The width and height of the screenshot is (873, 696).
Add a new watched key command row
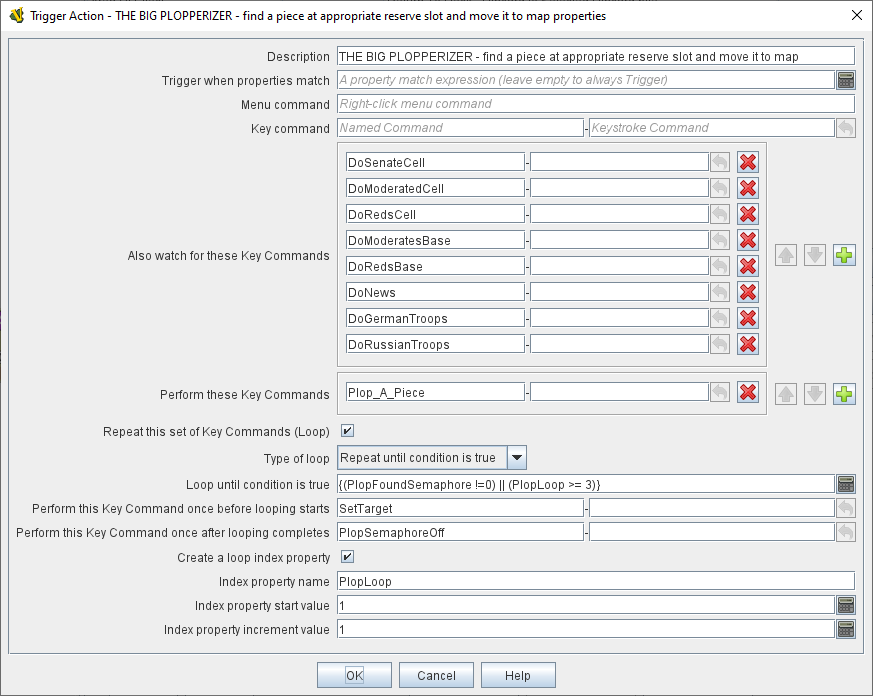coord(844,255)
